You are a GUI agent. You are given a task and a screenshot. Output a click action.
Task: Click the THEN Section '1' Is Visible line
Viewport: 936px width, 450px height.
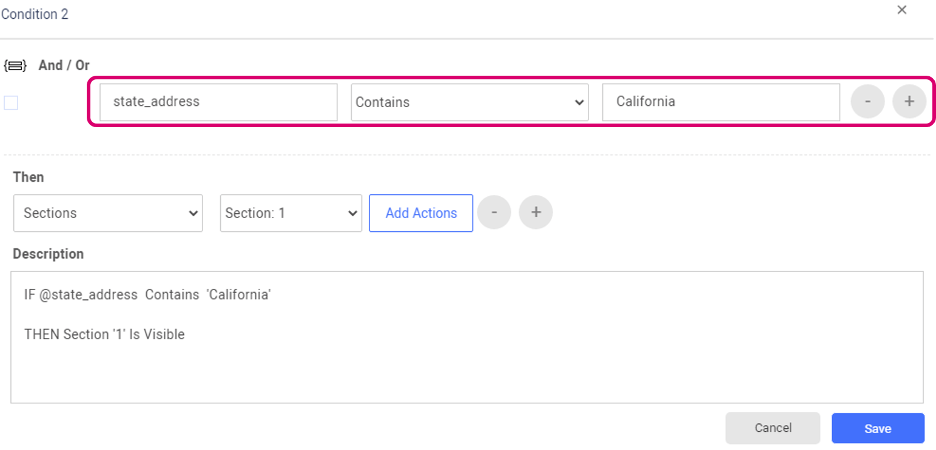click(x=104, y=334)
